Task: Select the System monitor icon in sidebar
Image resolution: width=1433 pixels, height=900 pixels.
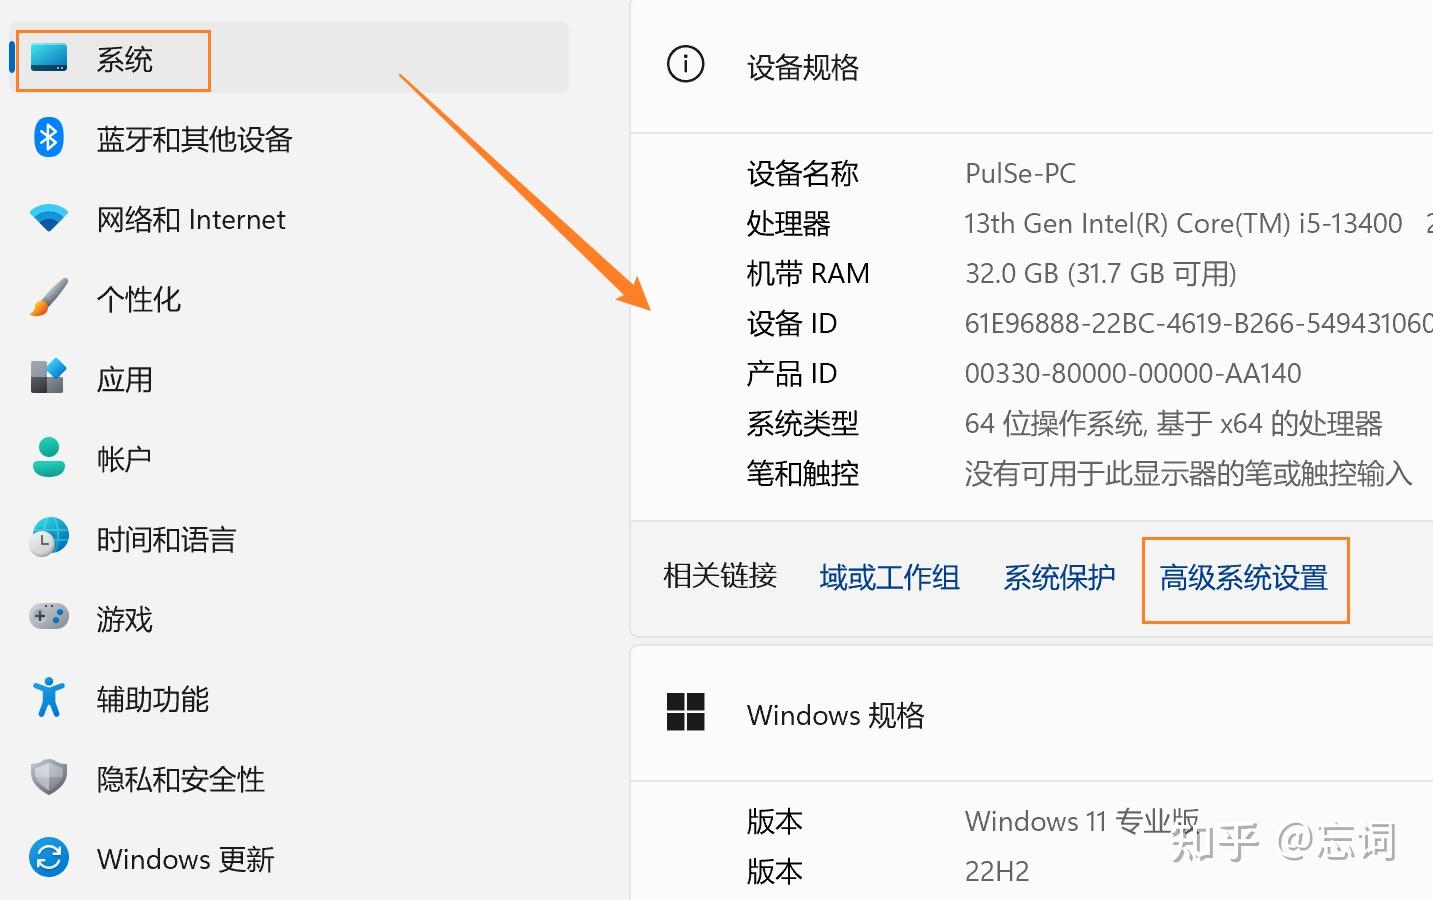Action: click(x=48, y=58)
